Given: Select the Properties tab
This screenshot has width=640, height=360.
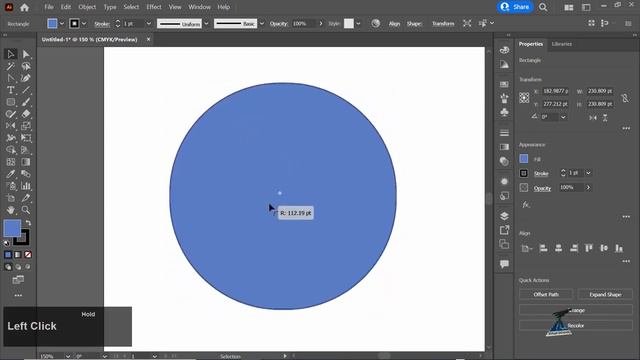Looking at the screenshot, I should (531, 44).
